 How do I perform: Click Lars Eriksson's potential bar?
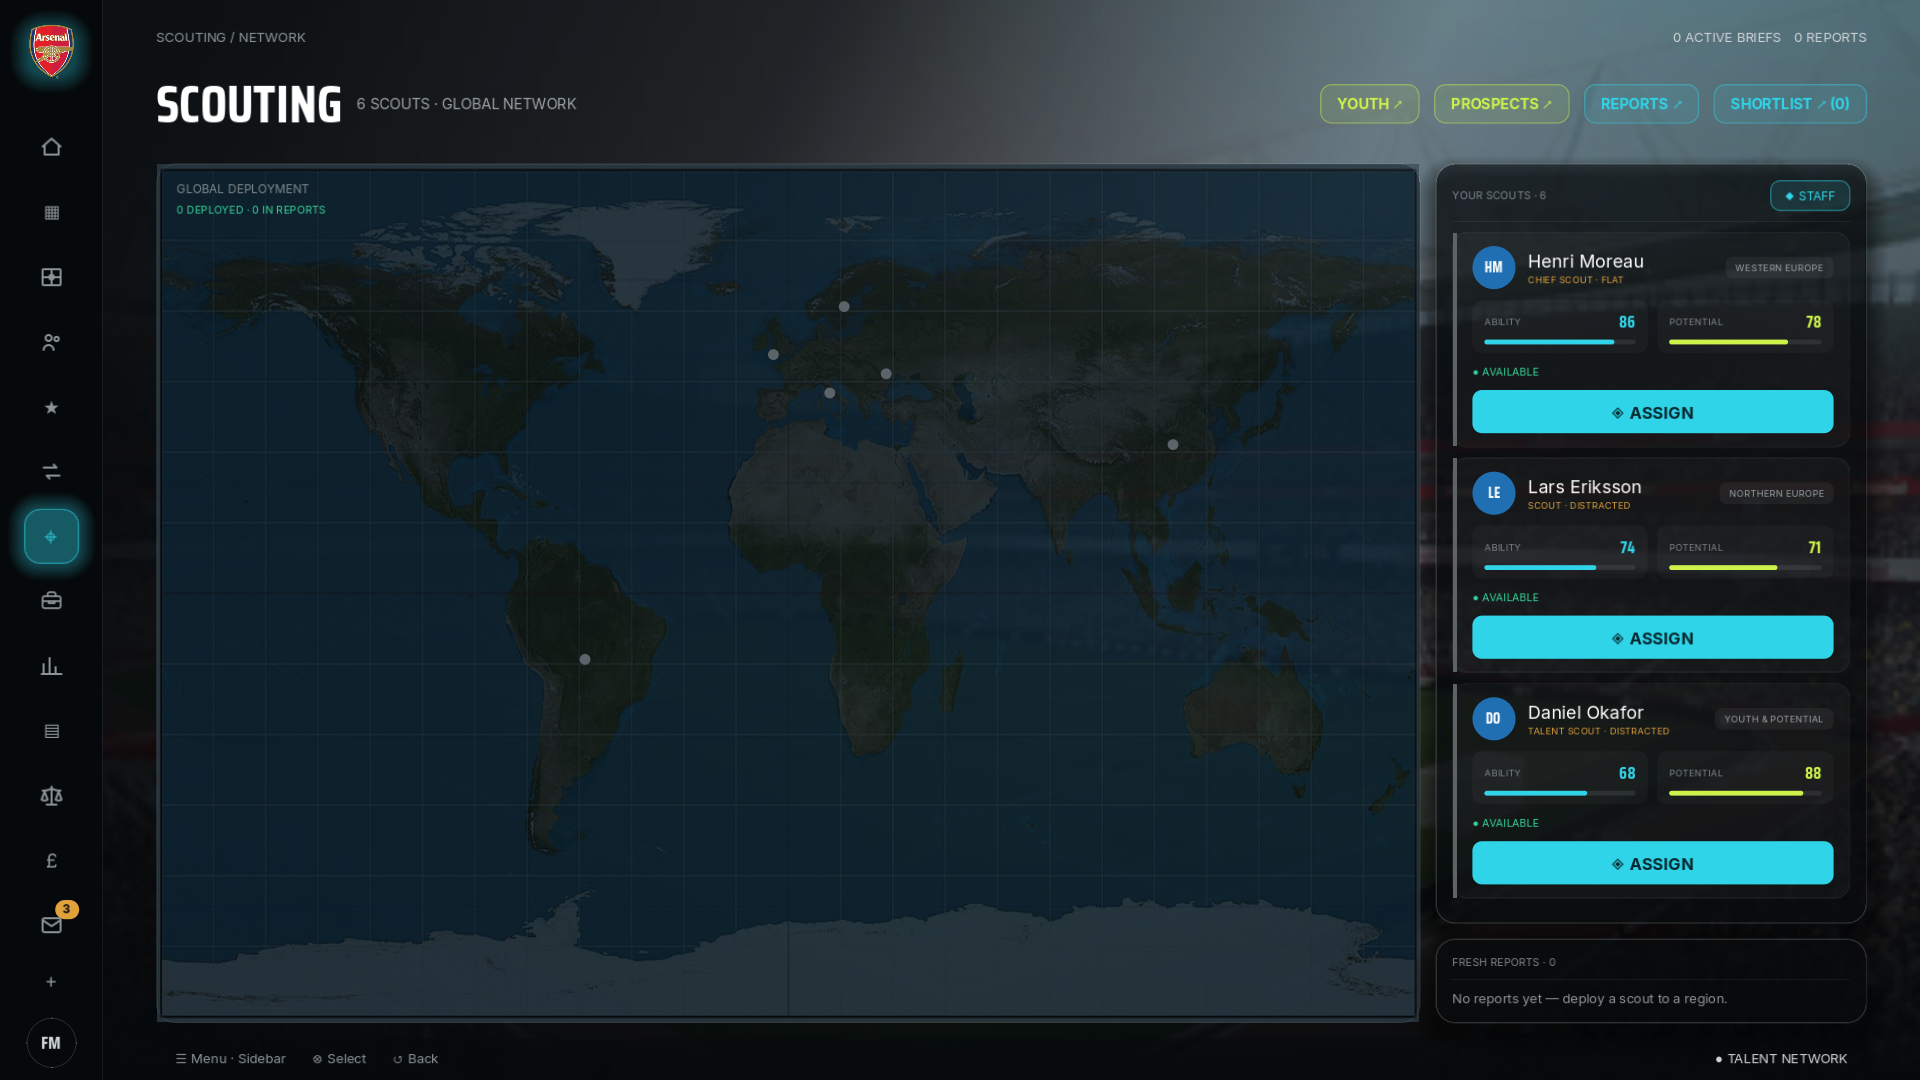point(1744,568)
